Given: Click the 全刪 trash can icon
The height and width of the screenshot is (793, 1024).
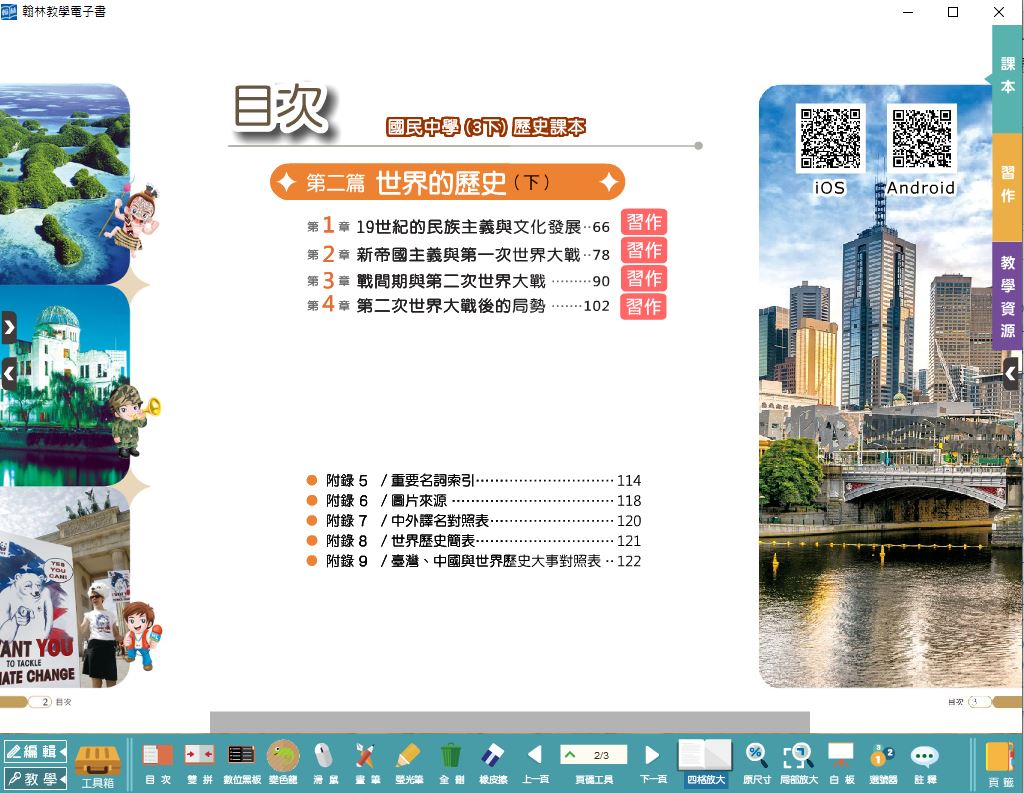Looking at the screenshot, I should 450,761.
